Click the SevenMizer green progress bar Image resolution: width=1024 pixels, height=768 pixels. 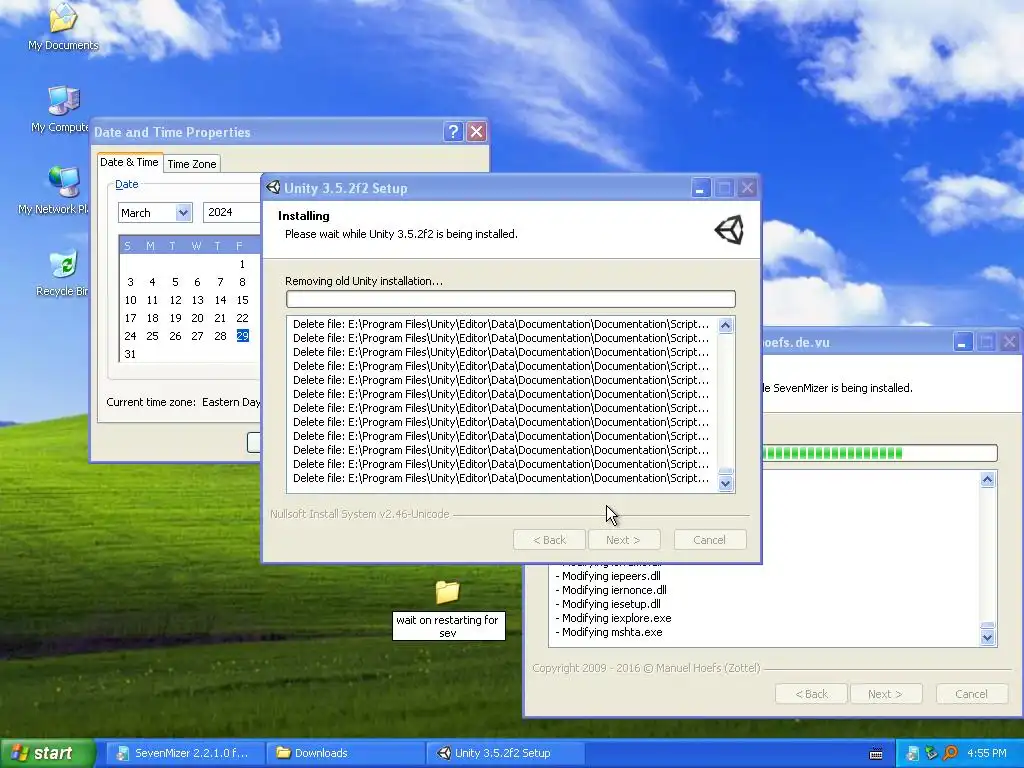pos(879,453)
